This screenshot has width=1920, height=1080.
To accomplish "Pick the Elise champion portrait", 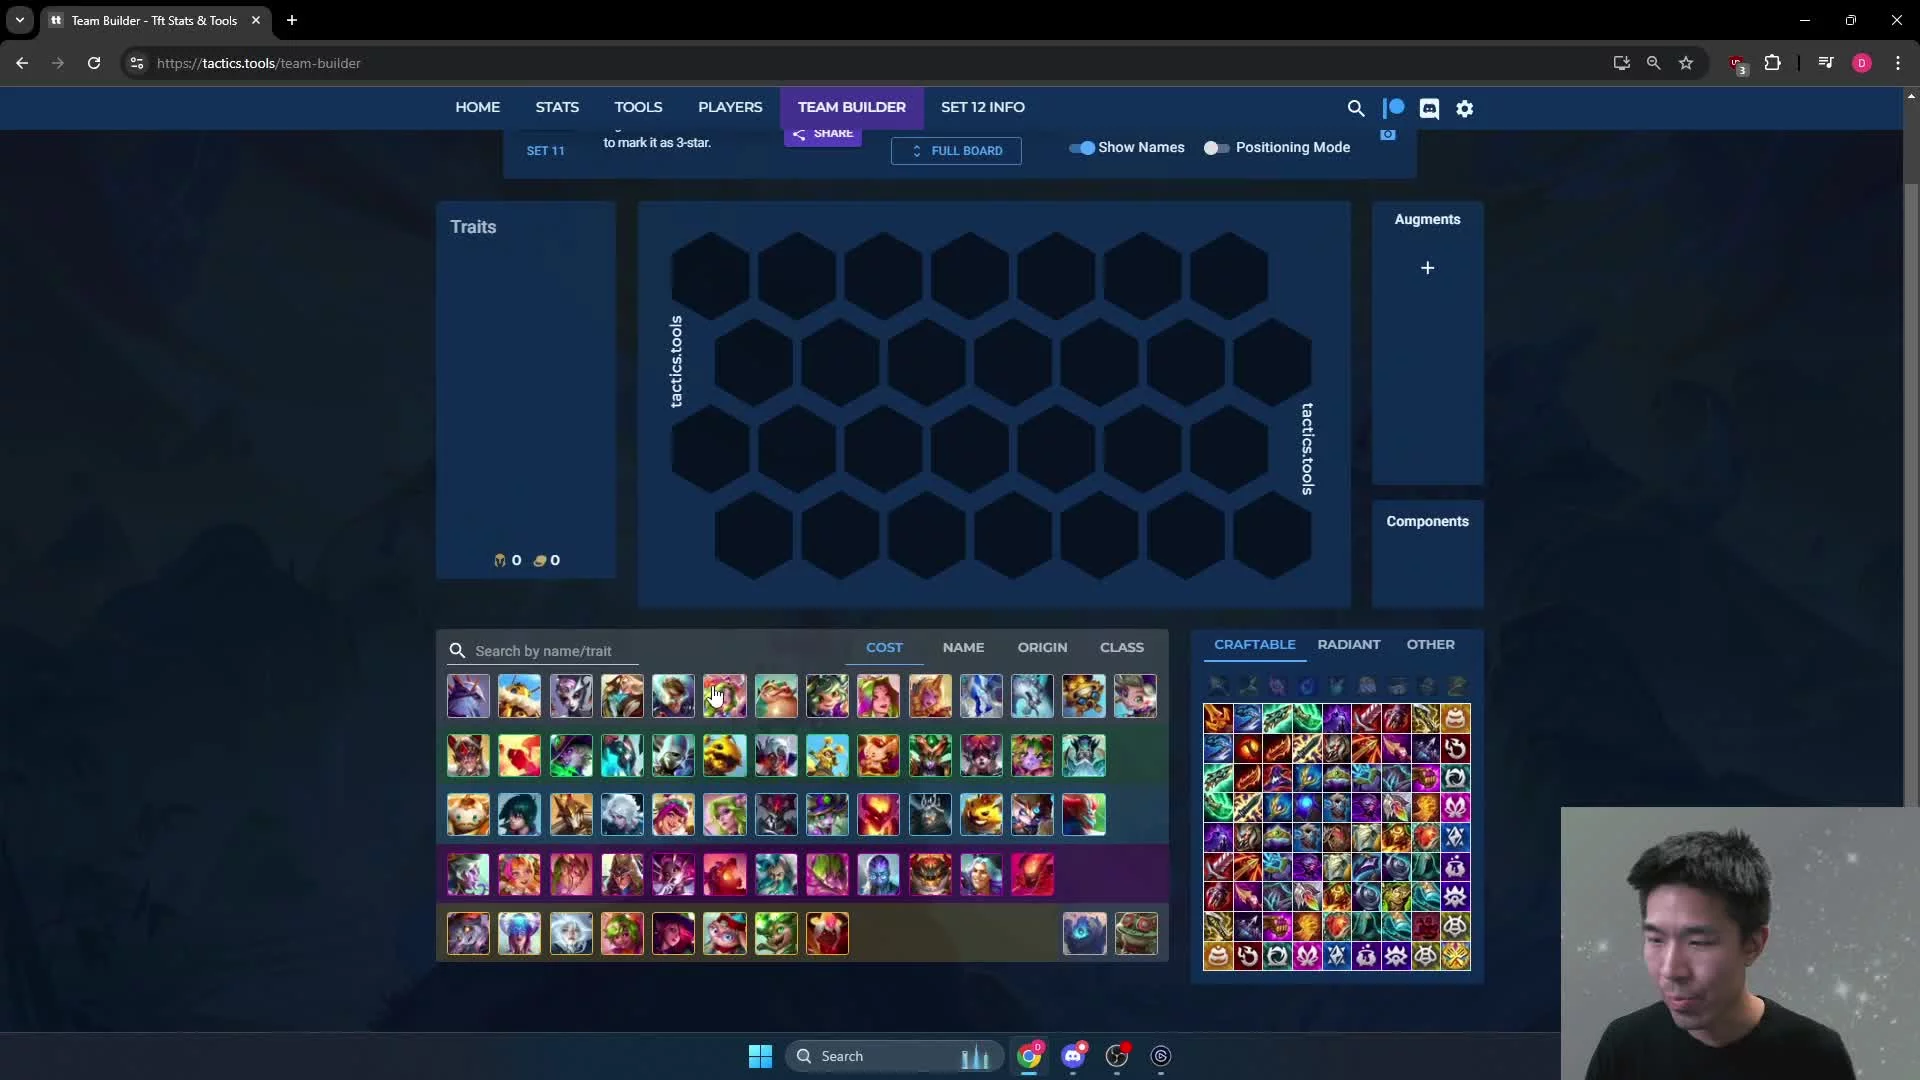I will click(x=571, y=696).
